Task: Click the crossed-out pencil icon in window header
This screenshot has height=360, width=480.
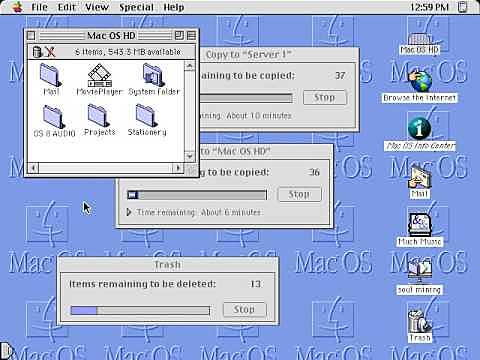Action: point(50,52)
